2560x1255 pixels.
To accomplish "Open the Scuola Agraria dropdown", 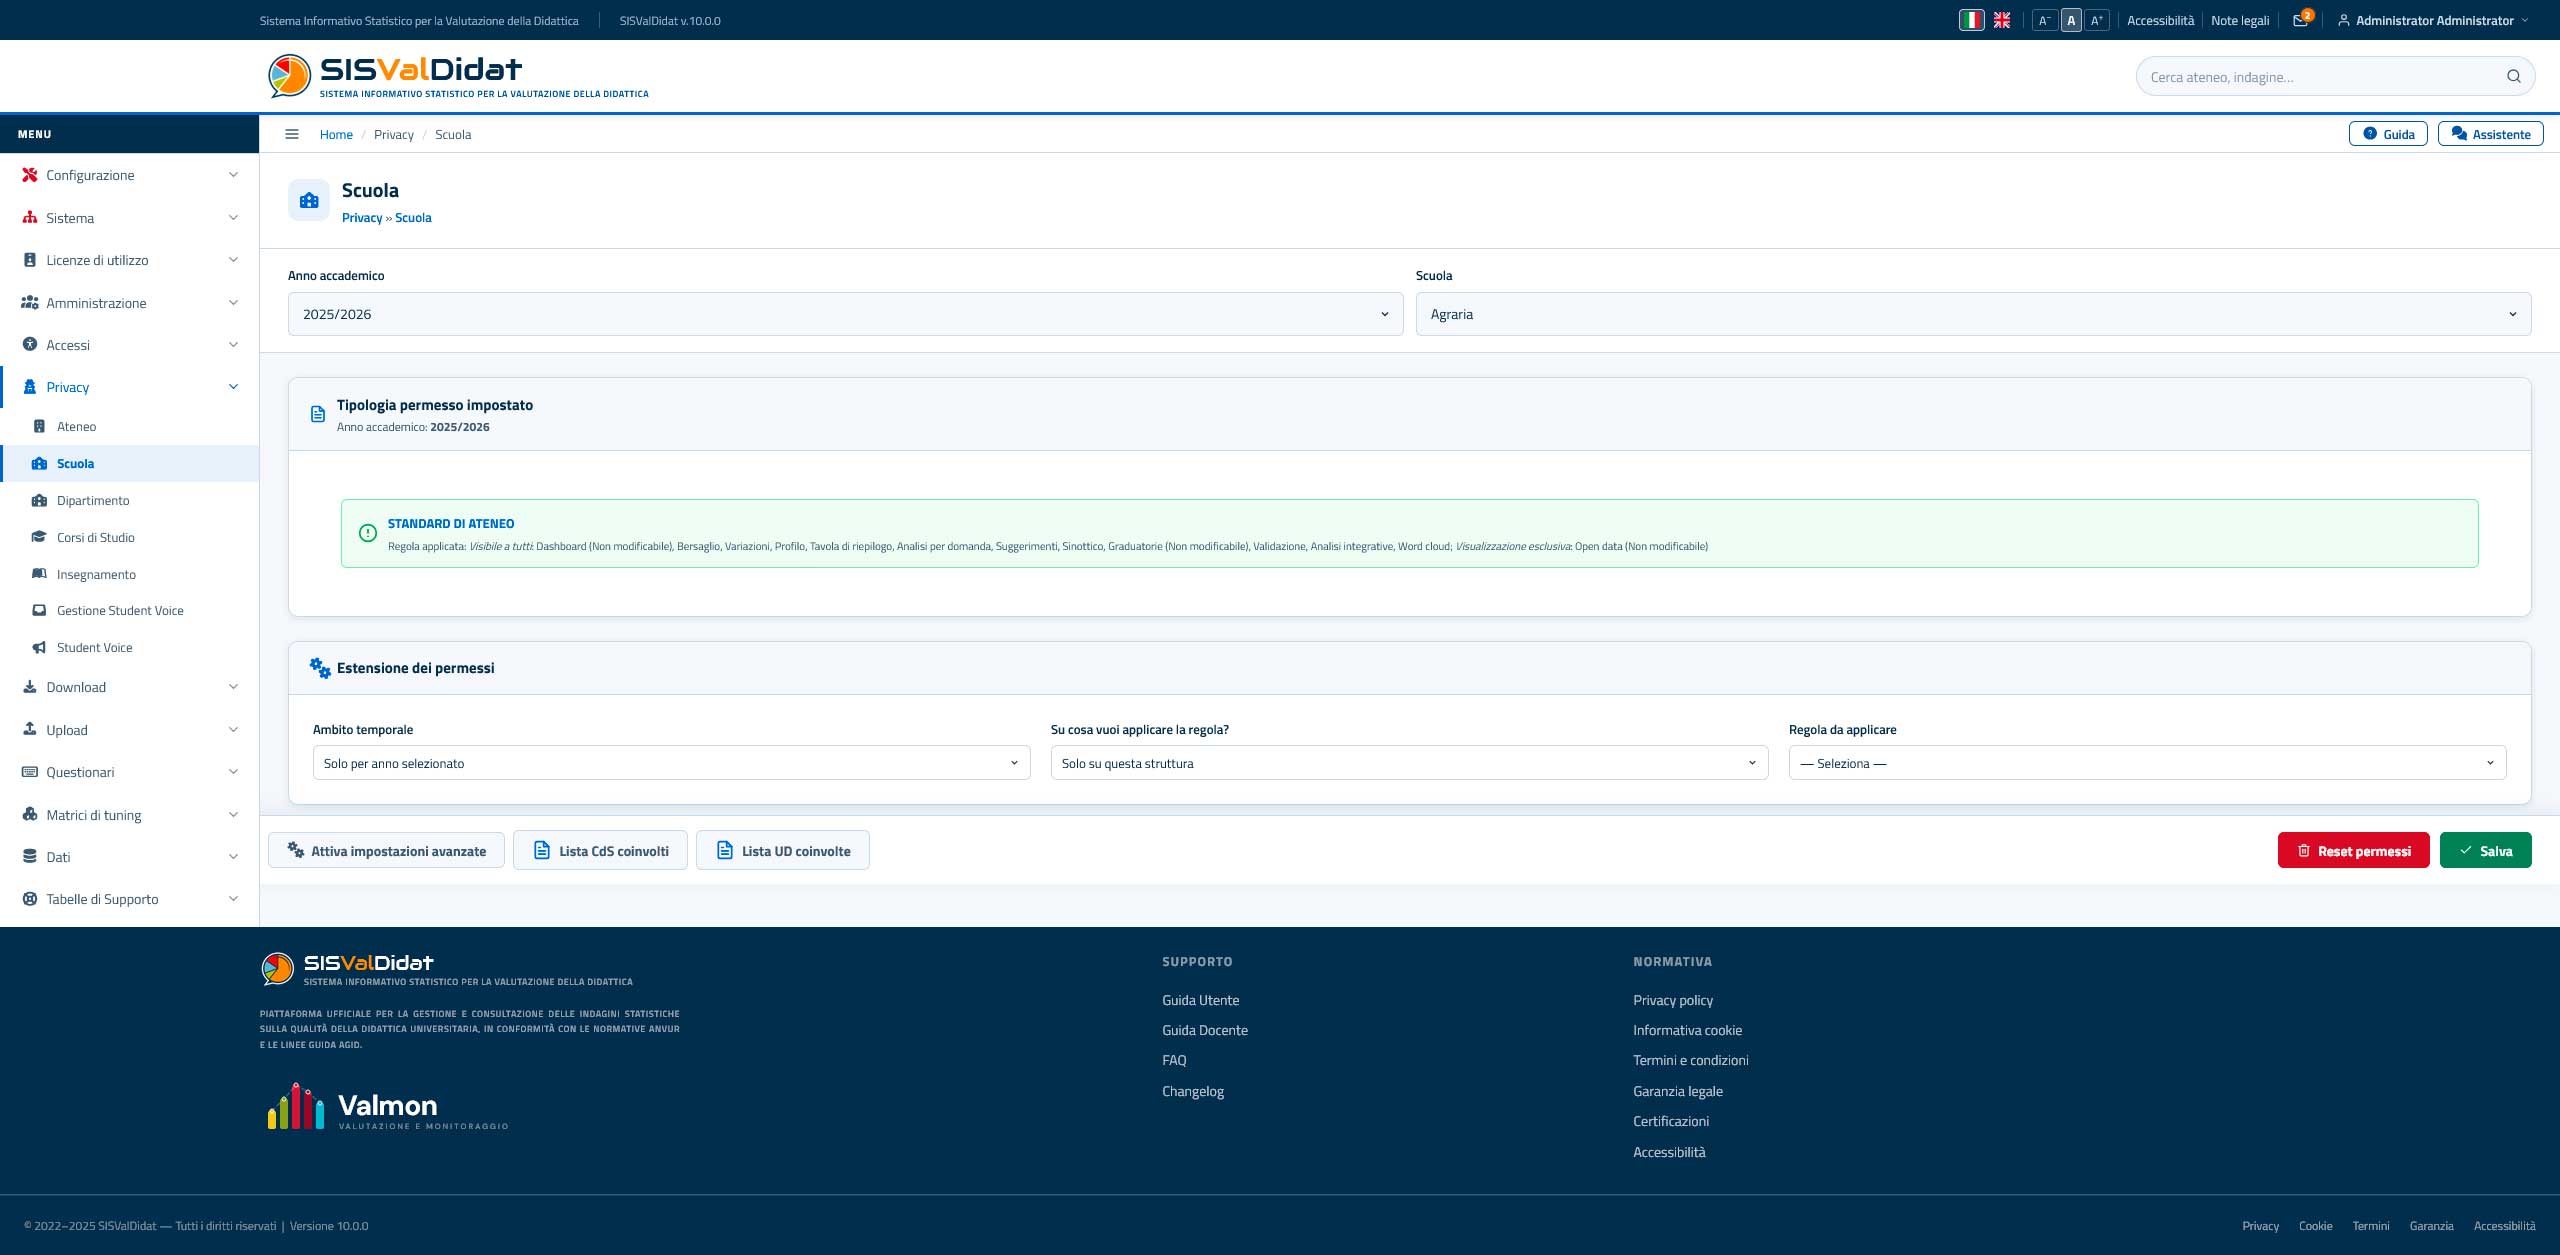I will [1973, 314].
